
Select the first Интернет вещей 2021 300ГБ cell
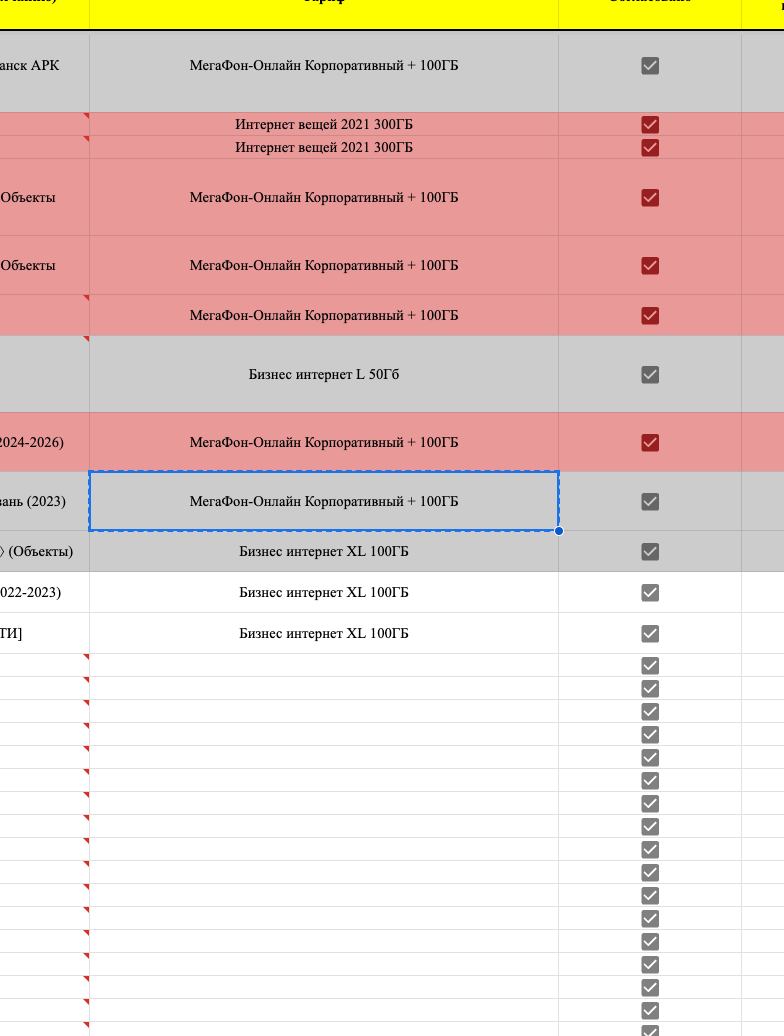coord(324,125)
